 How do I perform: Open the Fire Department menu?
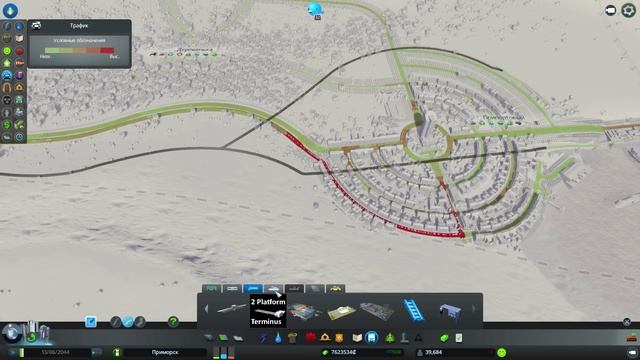click(x=325, y=338)
